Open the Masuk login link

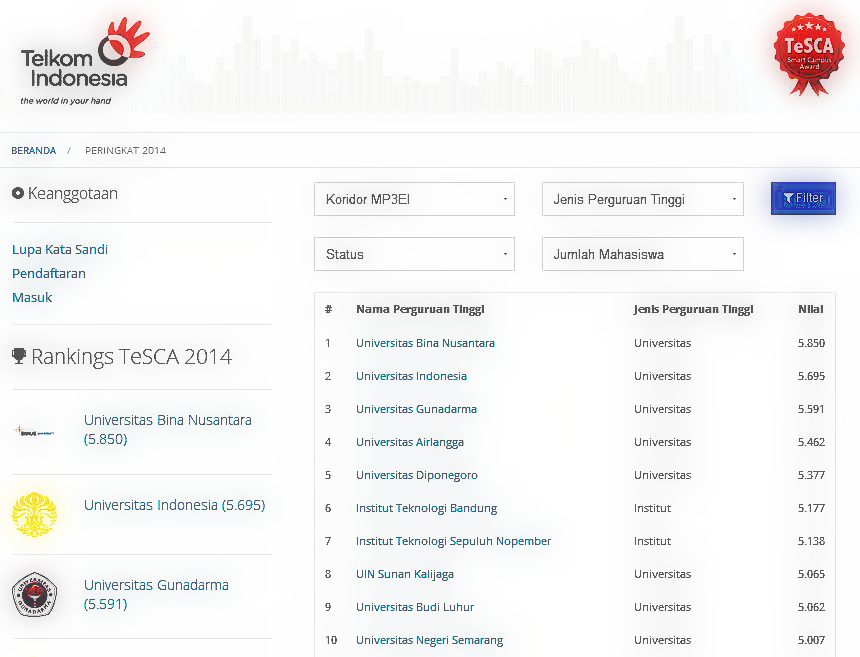coord(32,297)
